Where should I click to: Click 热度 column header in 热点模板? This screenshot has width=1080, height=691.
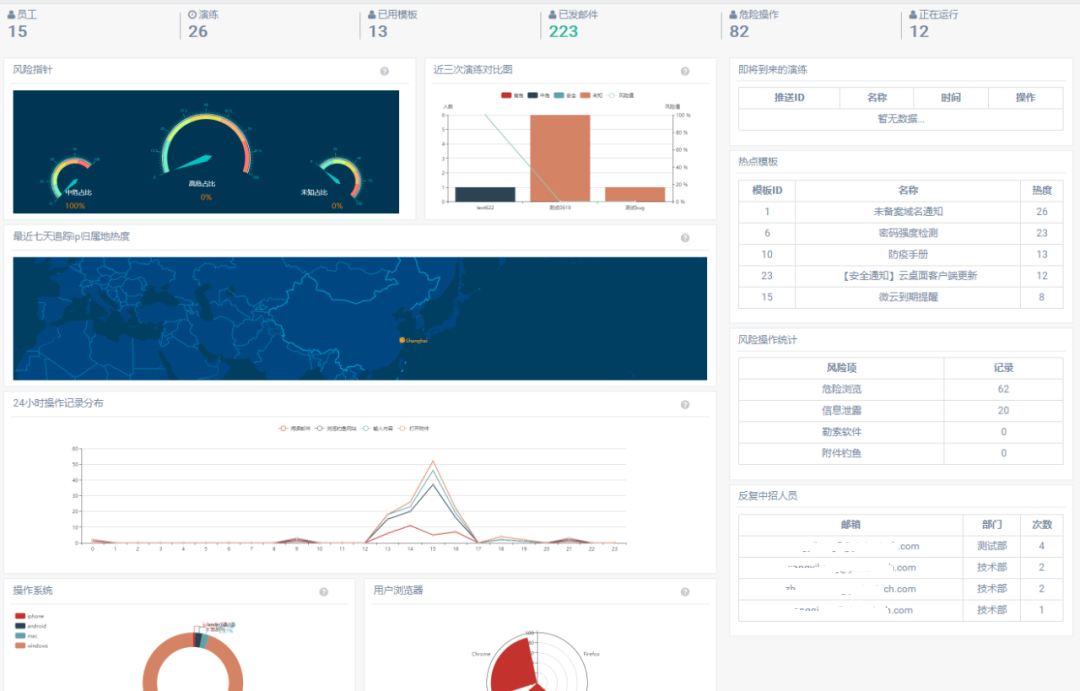1042,190
